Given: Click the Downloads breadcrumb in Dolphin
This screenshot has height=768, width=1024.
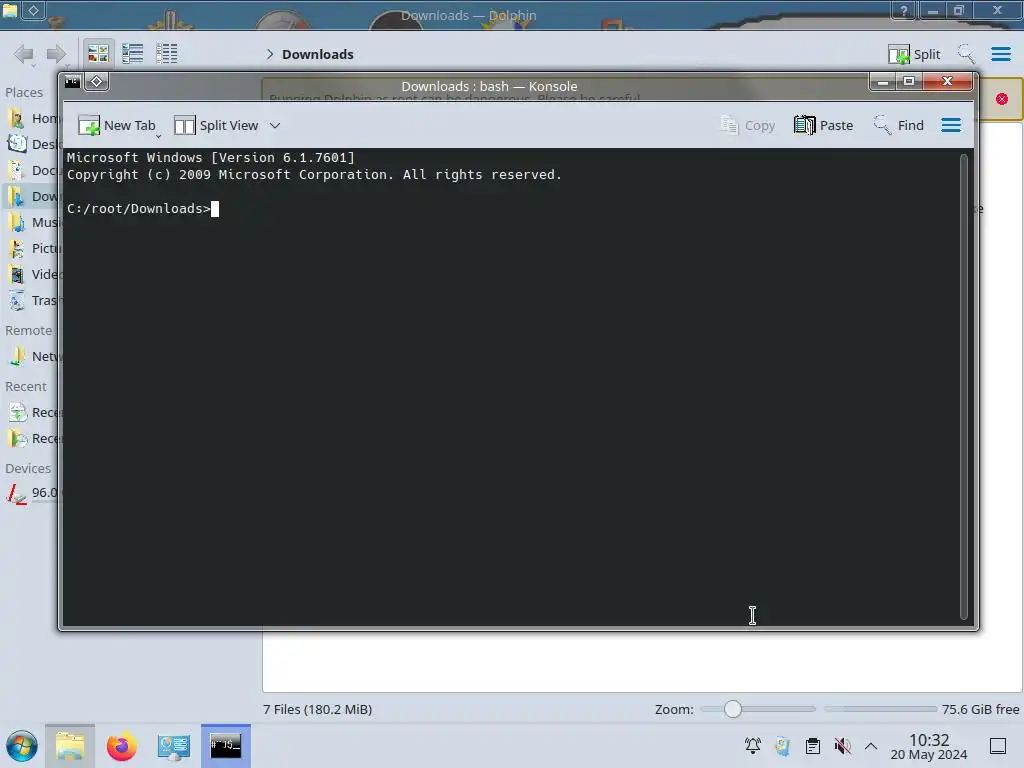Looking at the screenshot, I should (x=318, y=54).
